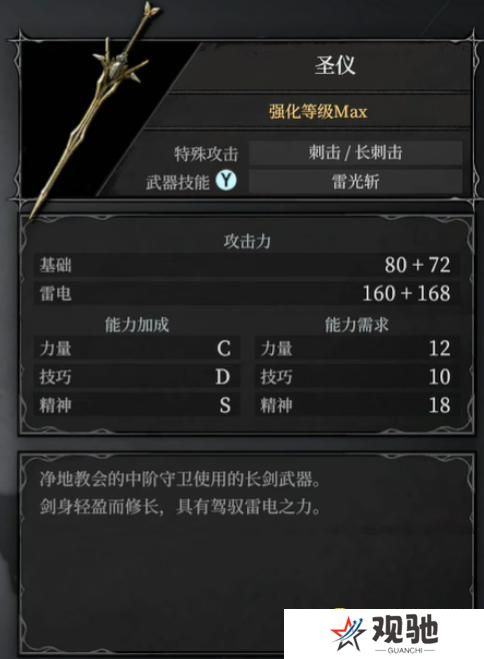Click the 技巧 requirement row showing 10
The width and height of the screenshot is (484, 659).
[357, 377]
